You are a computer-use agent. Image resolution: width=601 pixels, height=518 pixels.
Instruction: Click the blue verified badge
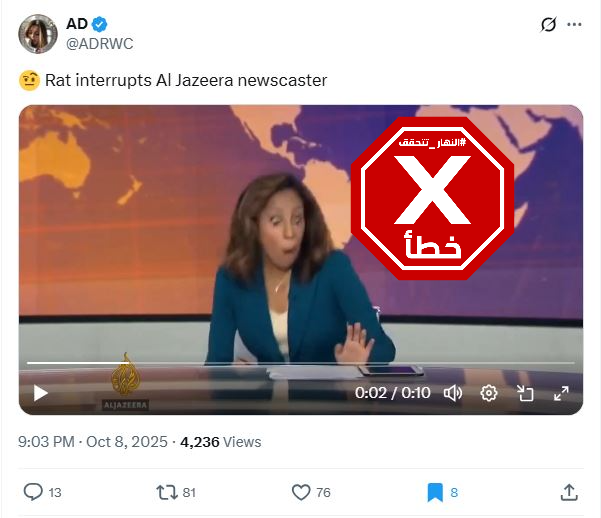coord(100,24)
